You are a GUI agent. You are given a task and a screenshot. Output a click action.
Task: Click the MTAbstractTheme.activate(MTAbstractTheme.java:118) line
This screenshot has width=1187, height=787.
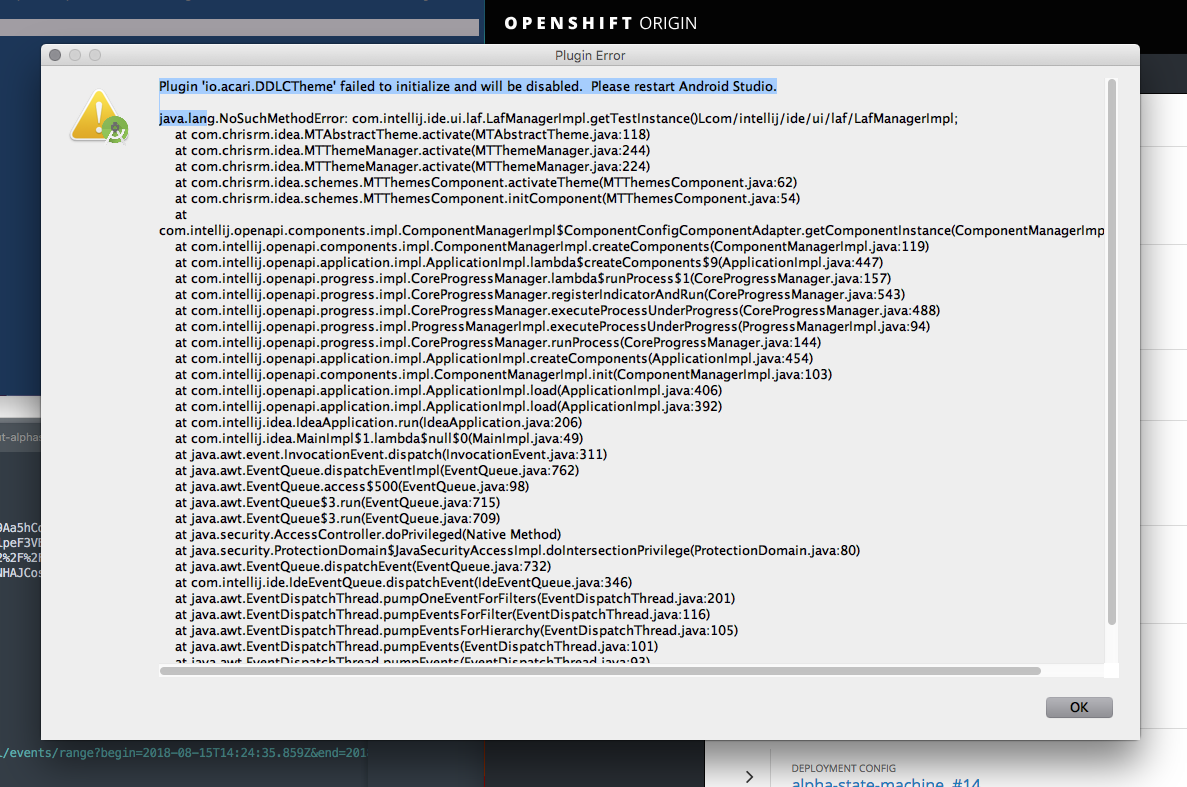tap(413, 134)
